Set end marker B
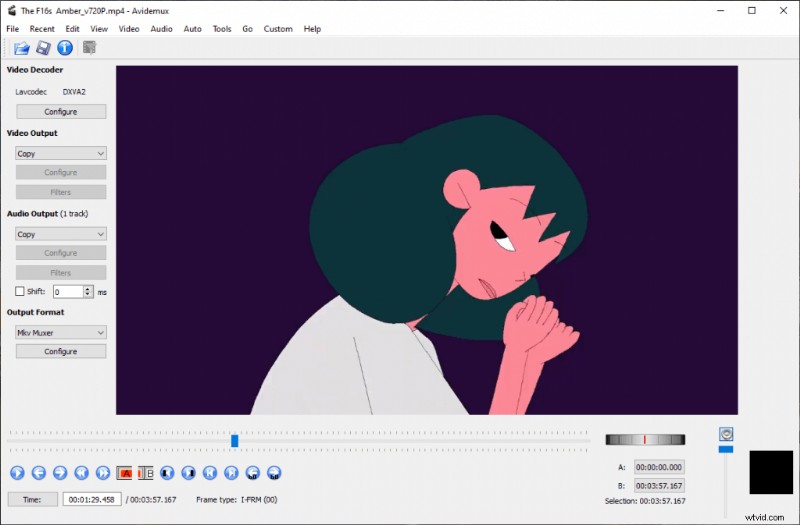The height and width of the screenshot is (525, 800). (x=146, y=473)
